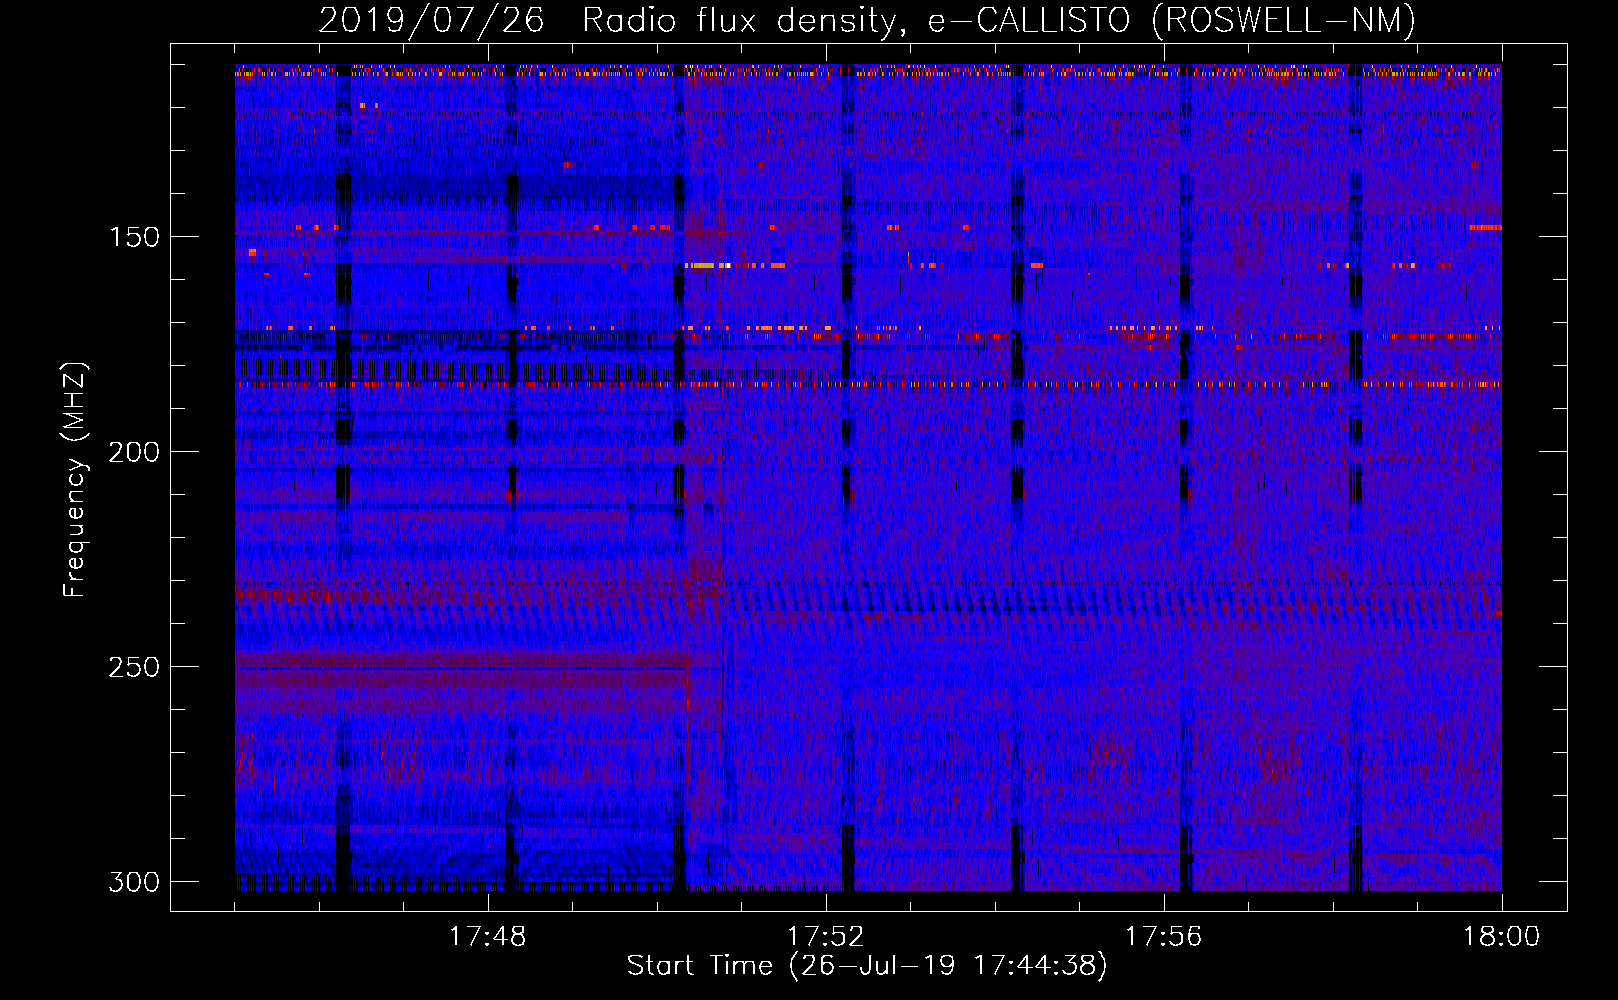Click the 150 frequency tick label
The height and width of the screenshot is (1000, 1618).
134,237
